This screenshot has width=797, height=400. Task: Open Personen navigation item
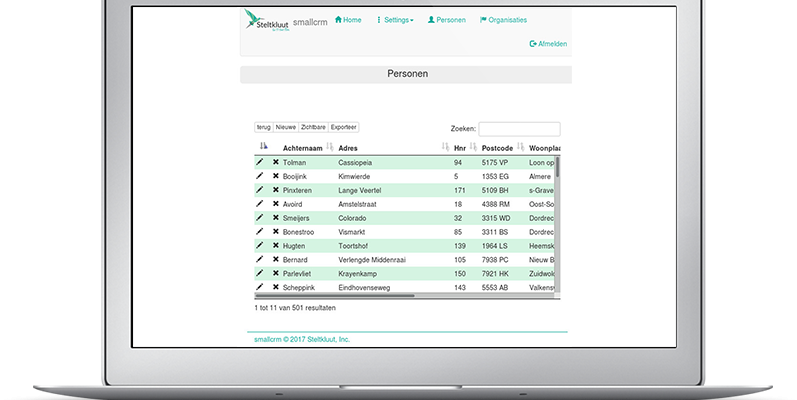click(447, 20)
